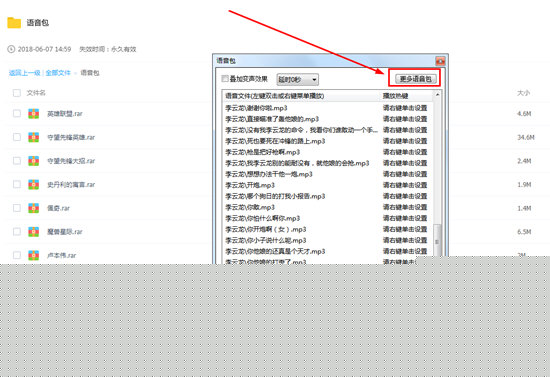
Task: Click the voice list scrollbar thumb
Action: coord(437,241)
